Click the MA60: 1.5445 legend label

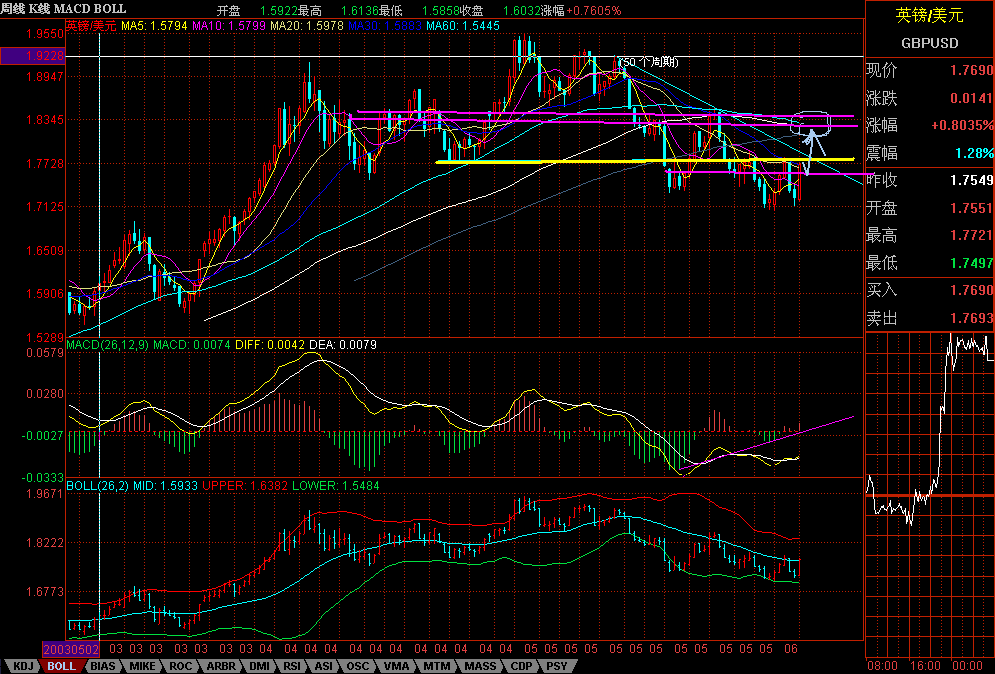[x=463, y=26]
